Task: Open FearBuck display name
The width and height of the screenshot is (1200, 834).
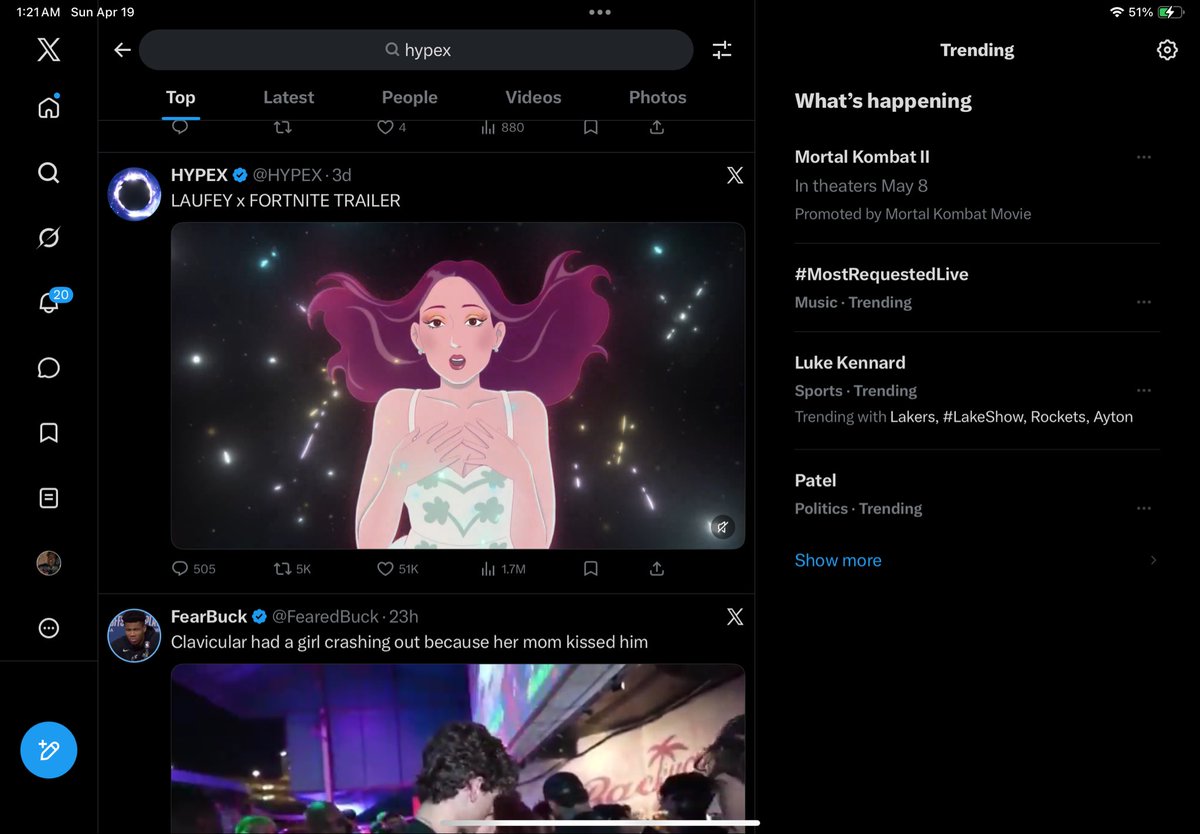Action: 208,617
